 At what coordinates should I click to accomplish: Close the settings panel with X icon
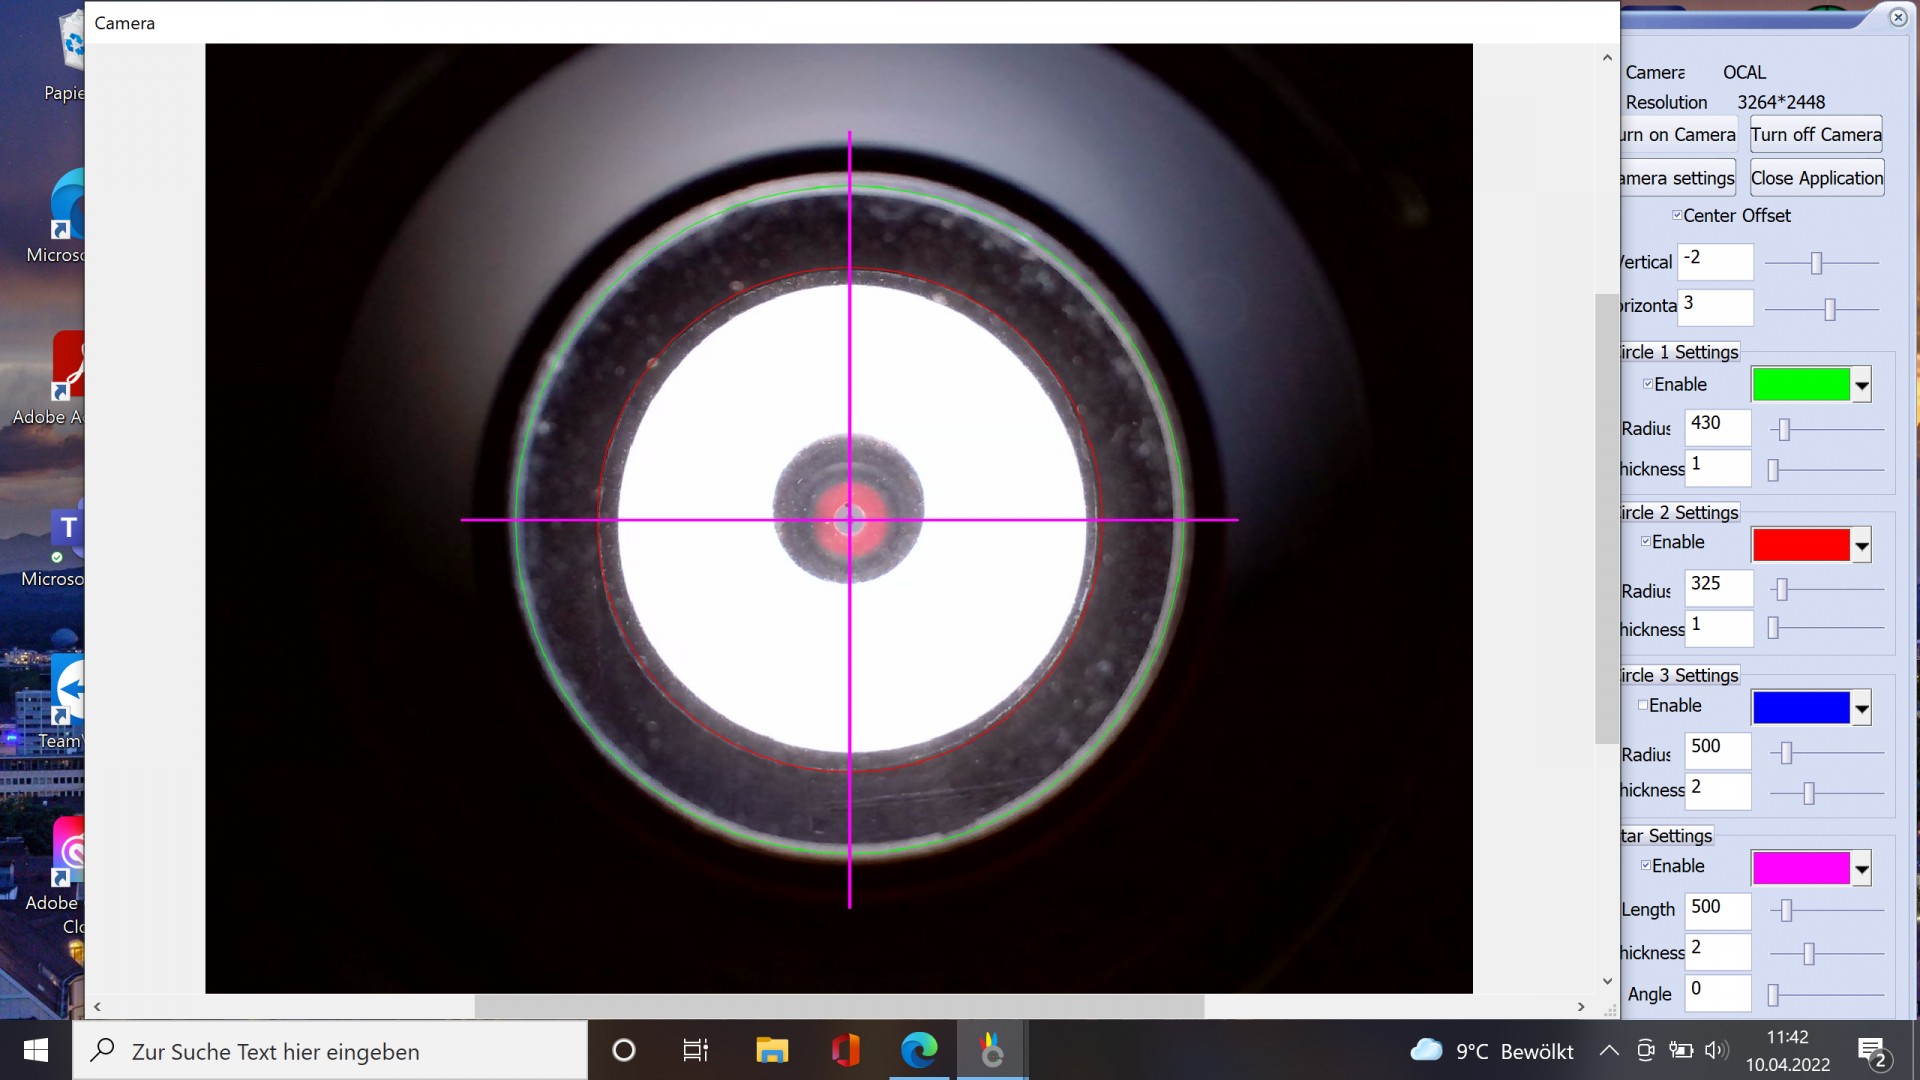(x=1898, y=17)
